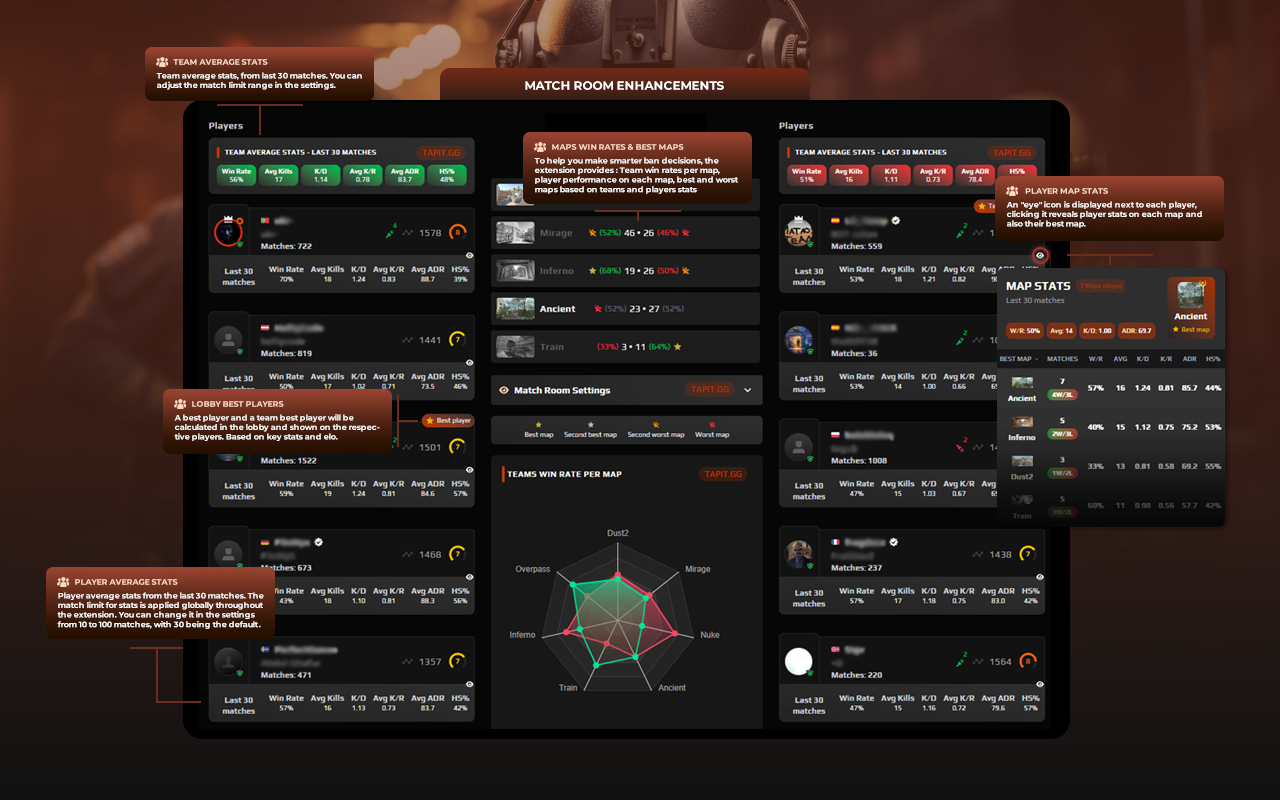The height and width of the screenshot is (800, 1280).
Task: Toggle the eye icon for the 722-matches player
Action: pos(469,255)
